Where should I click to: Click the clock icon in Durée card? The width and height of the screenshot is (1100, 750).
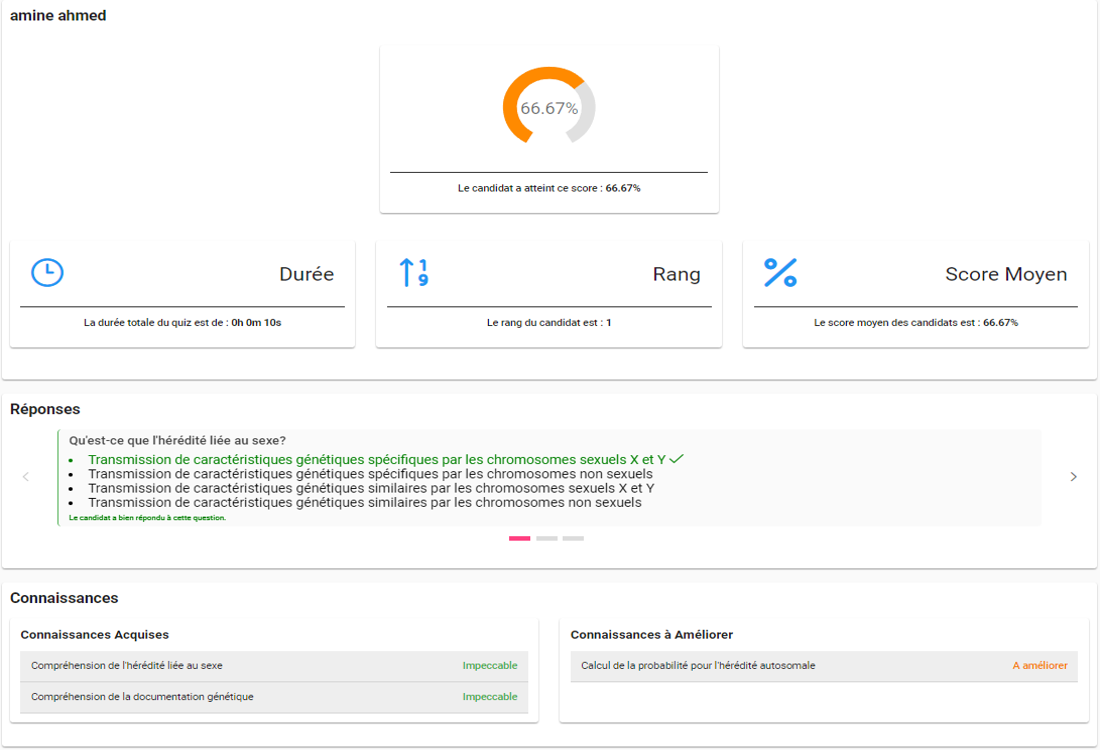[47, 273]
